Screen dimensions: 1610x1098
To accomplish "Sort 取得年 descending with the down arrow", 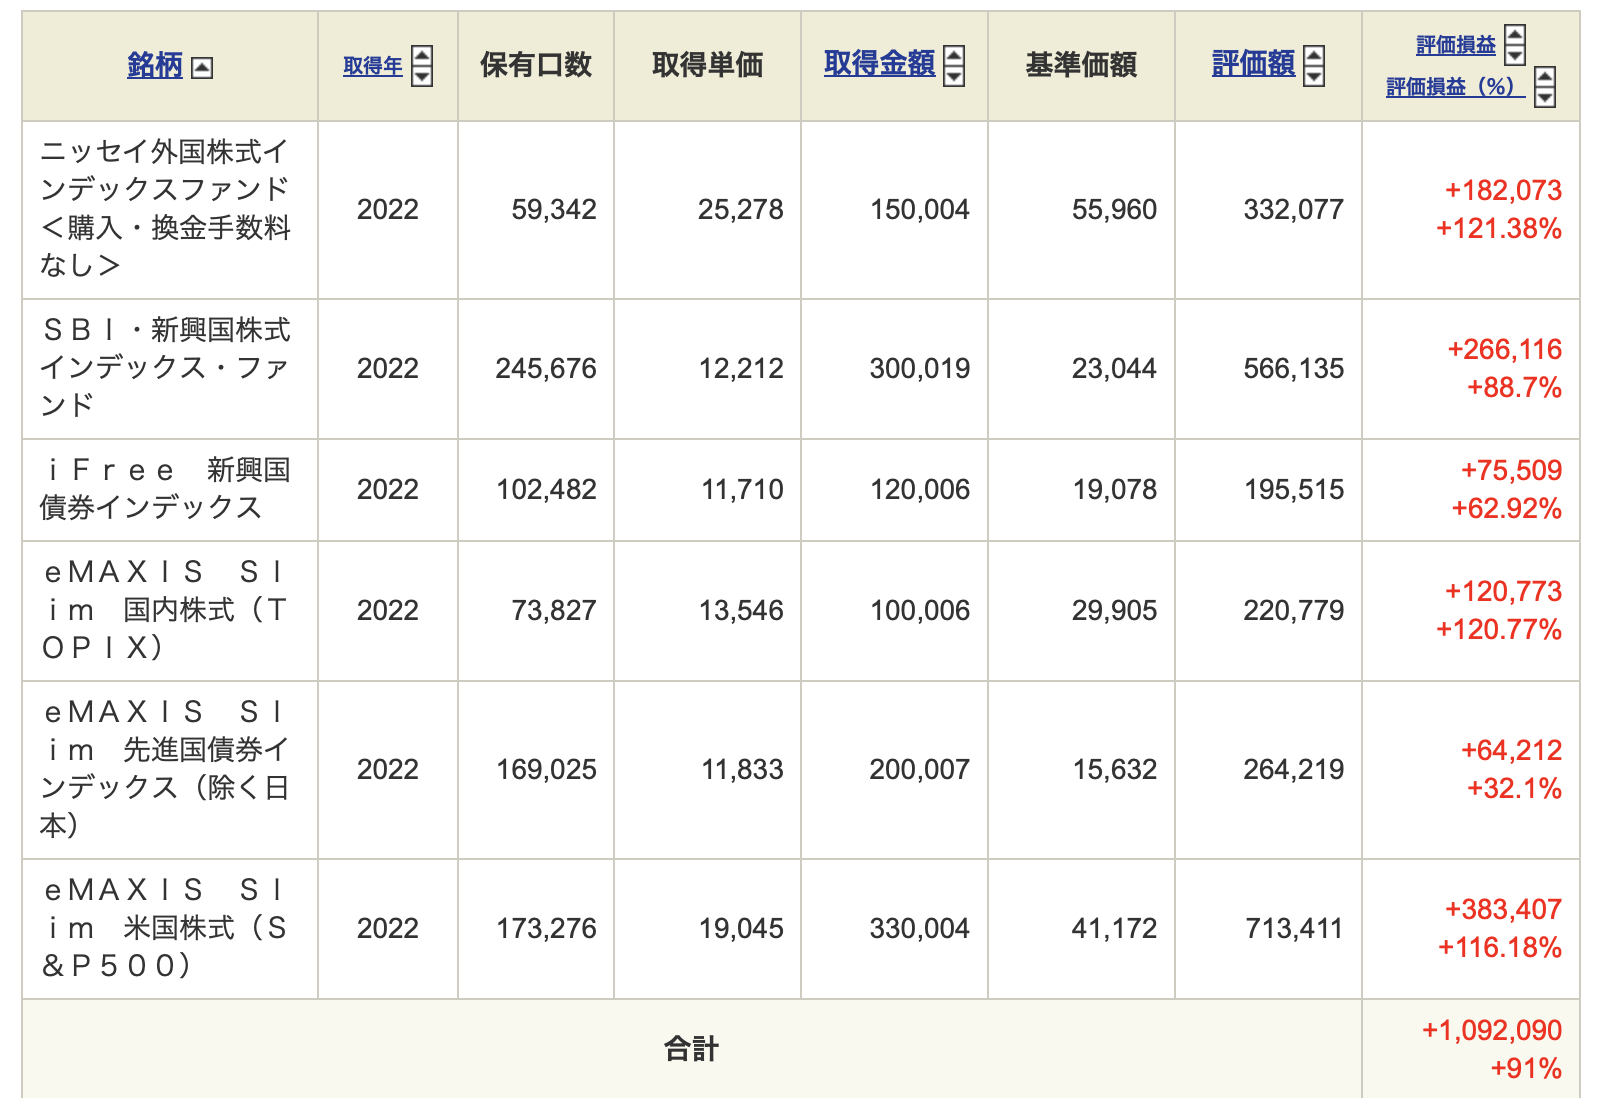I will [x=422, y=76].
